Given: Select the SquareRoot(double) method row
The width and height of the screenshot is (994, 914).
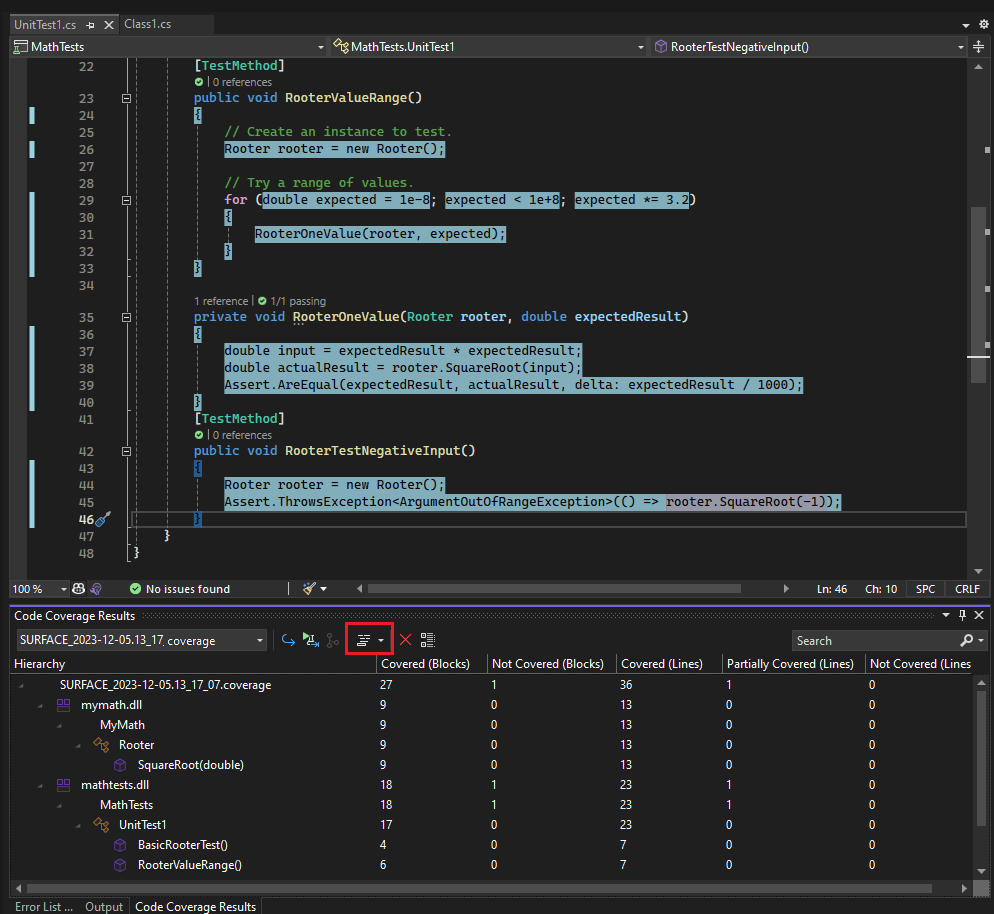Looking at the screenshot, I should pos(190,765).
